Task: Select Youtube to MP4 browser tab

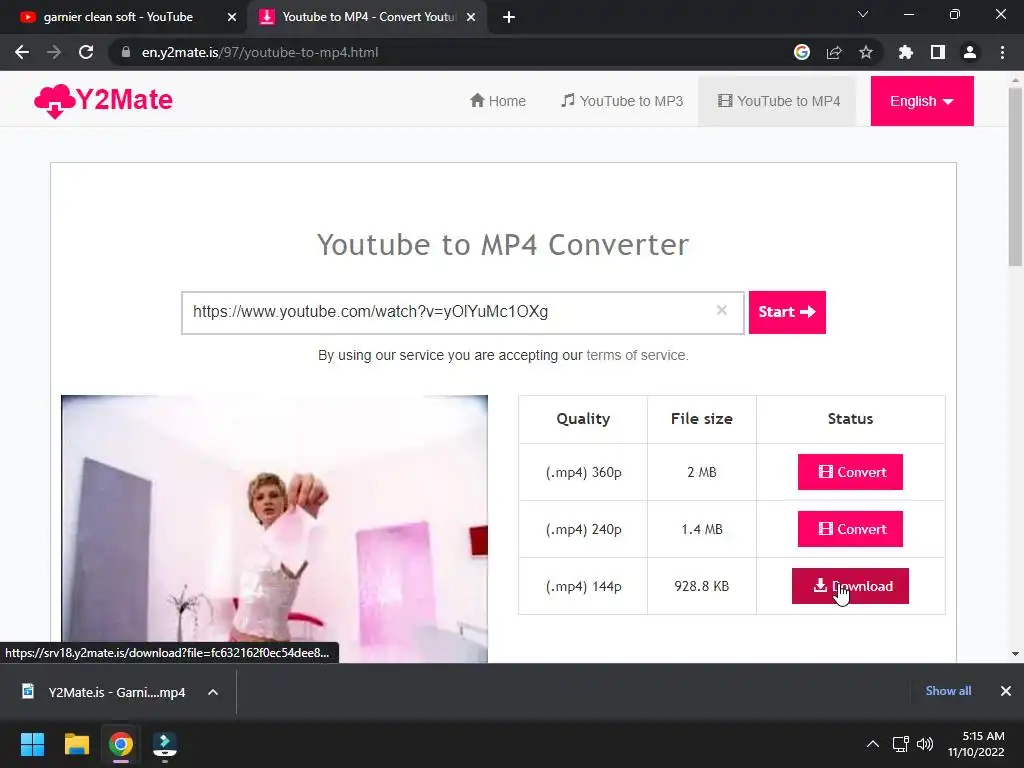Action: [x=368, y=17]
